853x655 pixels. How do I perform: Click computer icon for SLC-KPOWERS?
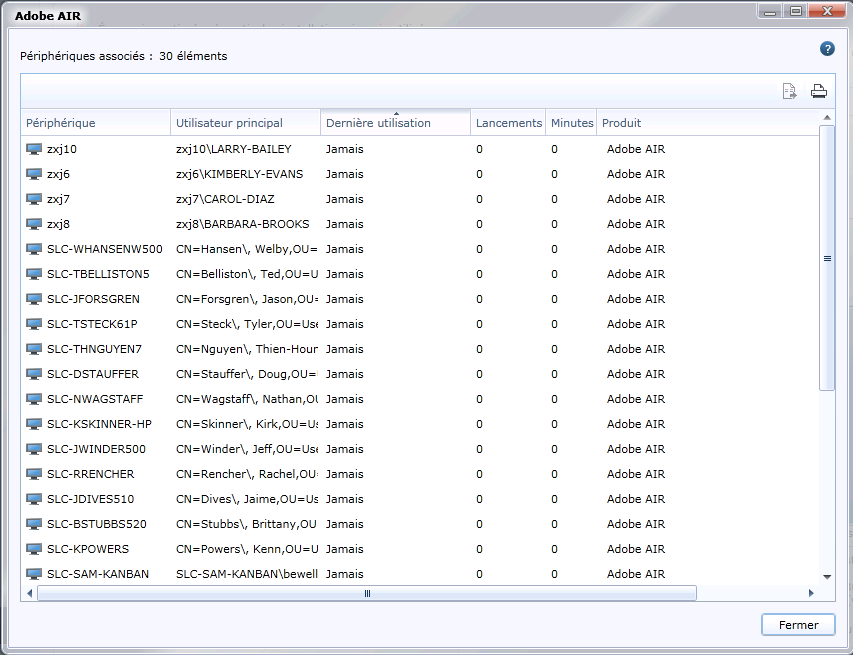pyautogui.click(x=34, y=549)
